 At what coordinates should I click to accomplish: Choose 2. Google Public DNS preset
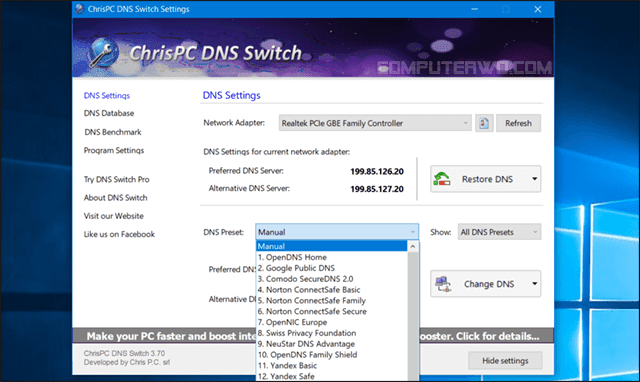tap(331, 268)
